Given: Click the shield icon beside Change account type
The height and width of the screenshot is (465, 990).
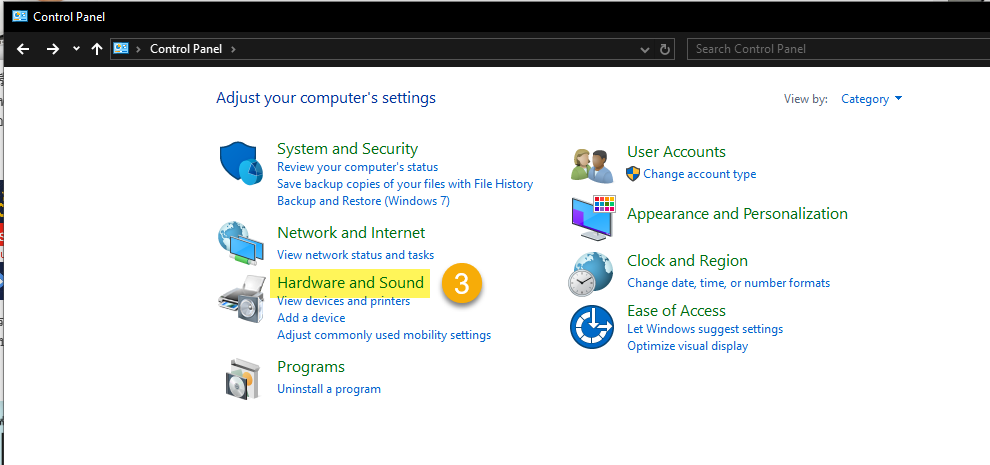Looking at the screenshot, I should point(633,174).
